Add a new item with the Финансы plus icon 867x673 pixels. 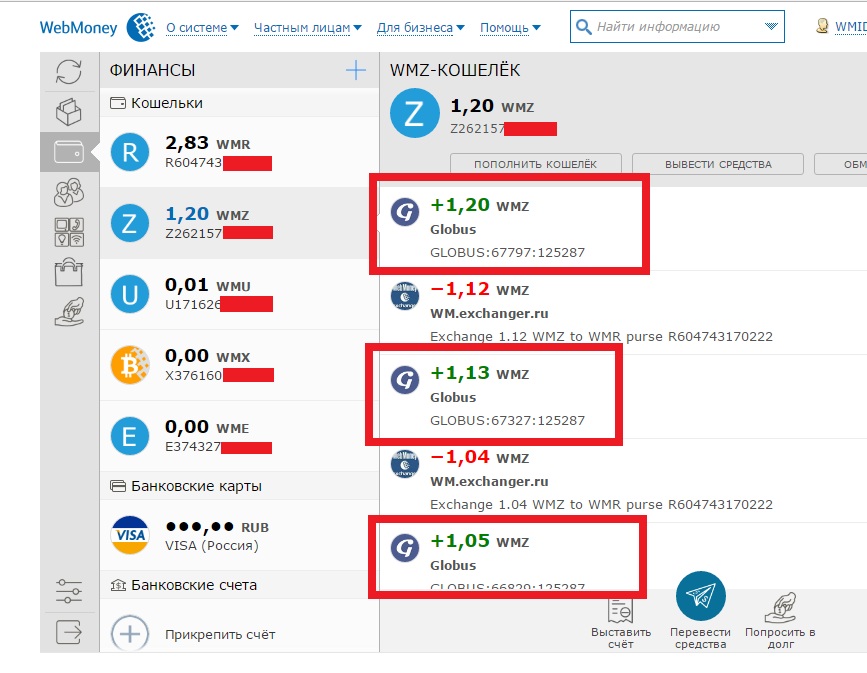pos(356,70)
